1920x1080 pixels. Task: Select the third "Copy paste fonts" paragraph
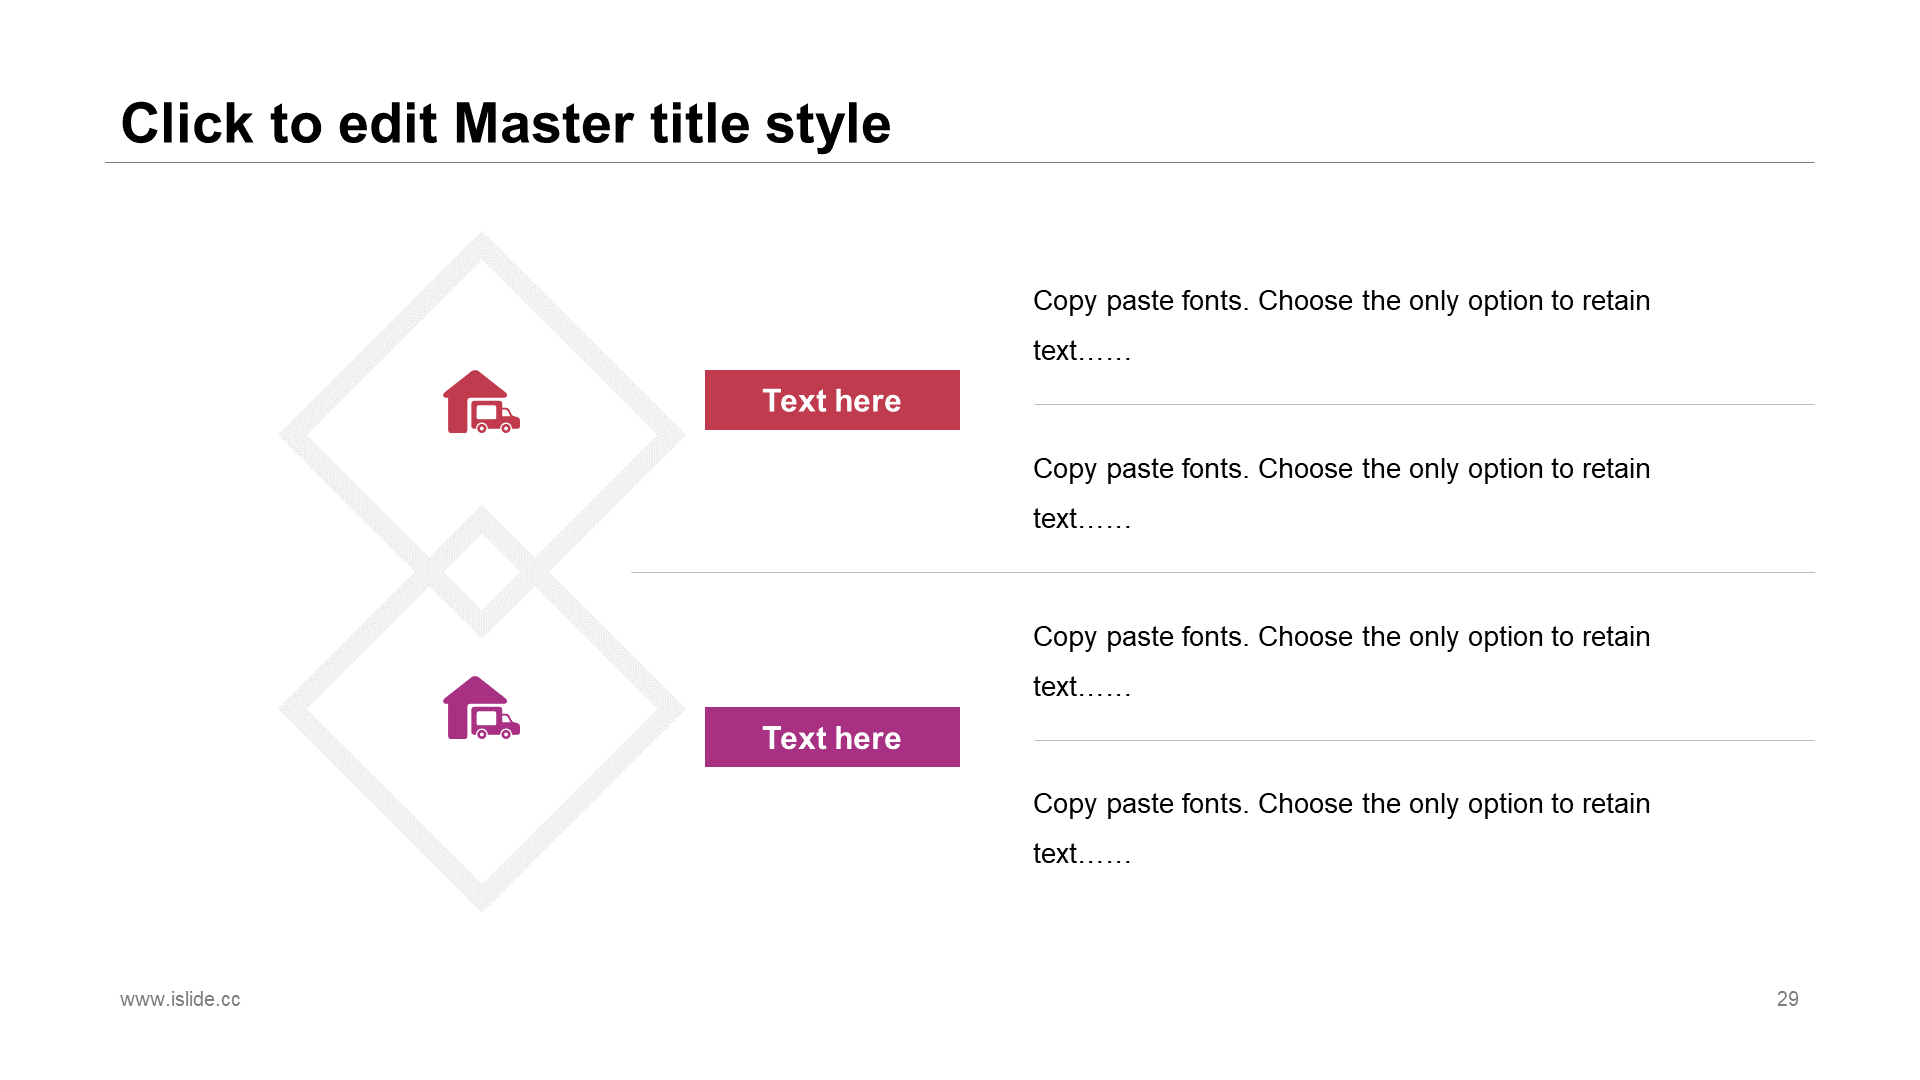(x=1341, y=661)
